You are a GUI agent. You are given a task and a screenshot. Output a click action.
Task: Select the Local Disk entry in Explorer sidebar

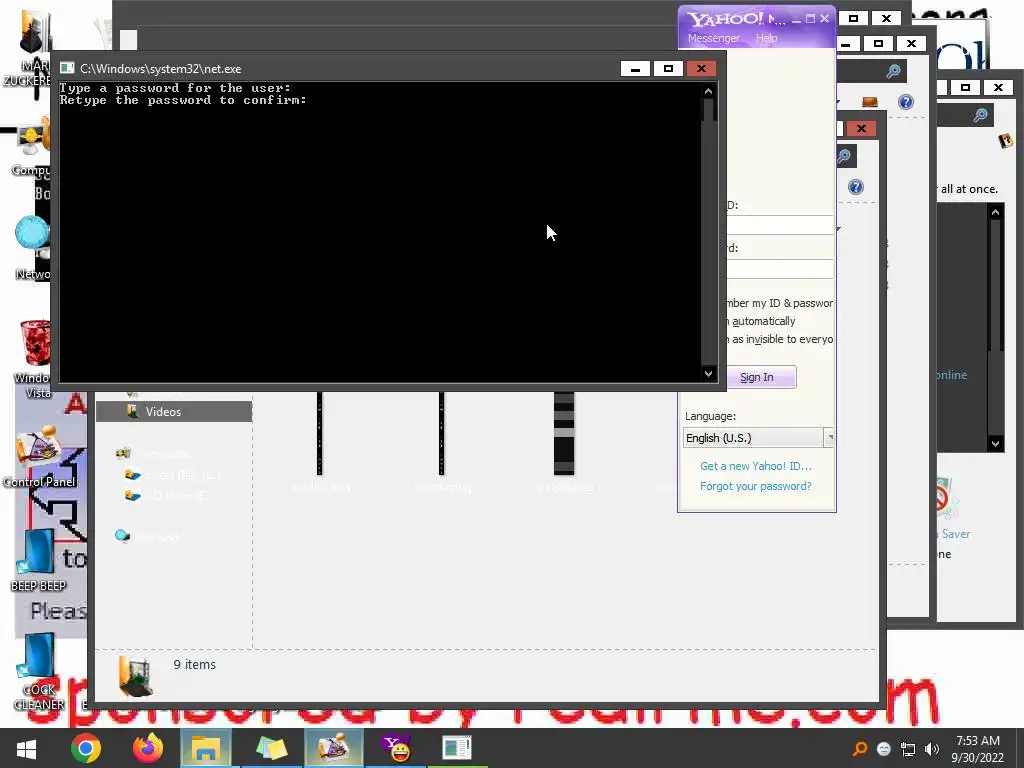pyautogui.click(x=174, y=475)
